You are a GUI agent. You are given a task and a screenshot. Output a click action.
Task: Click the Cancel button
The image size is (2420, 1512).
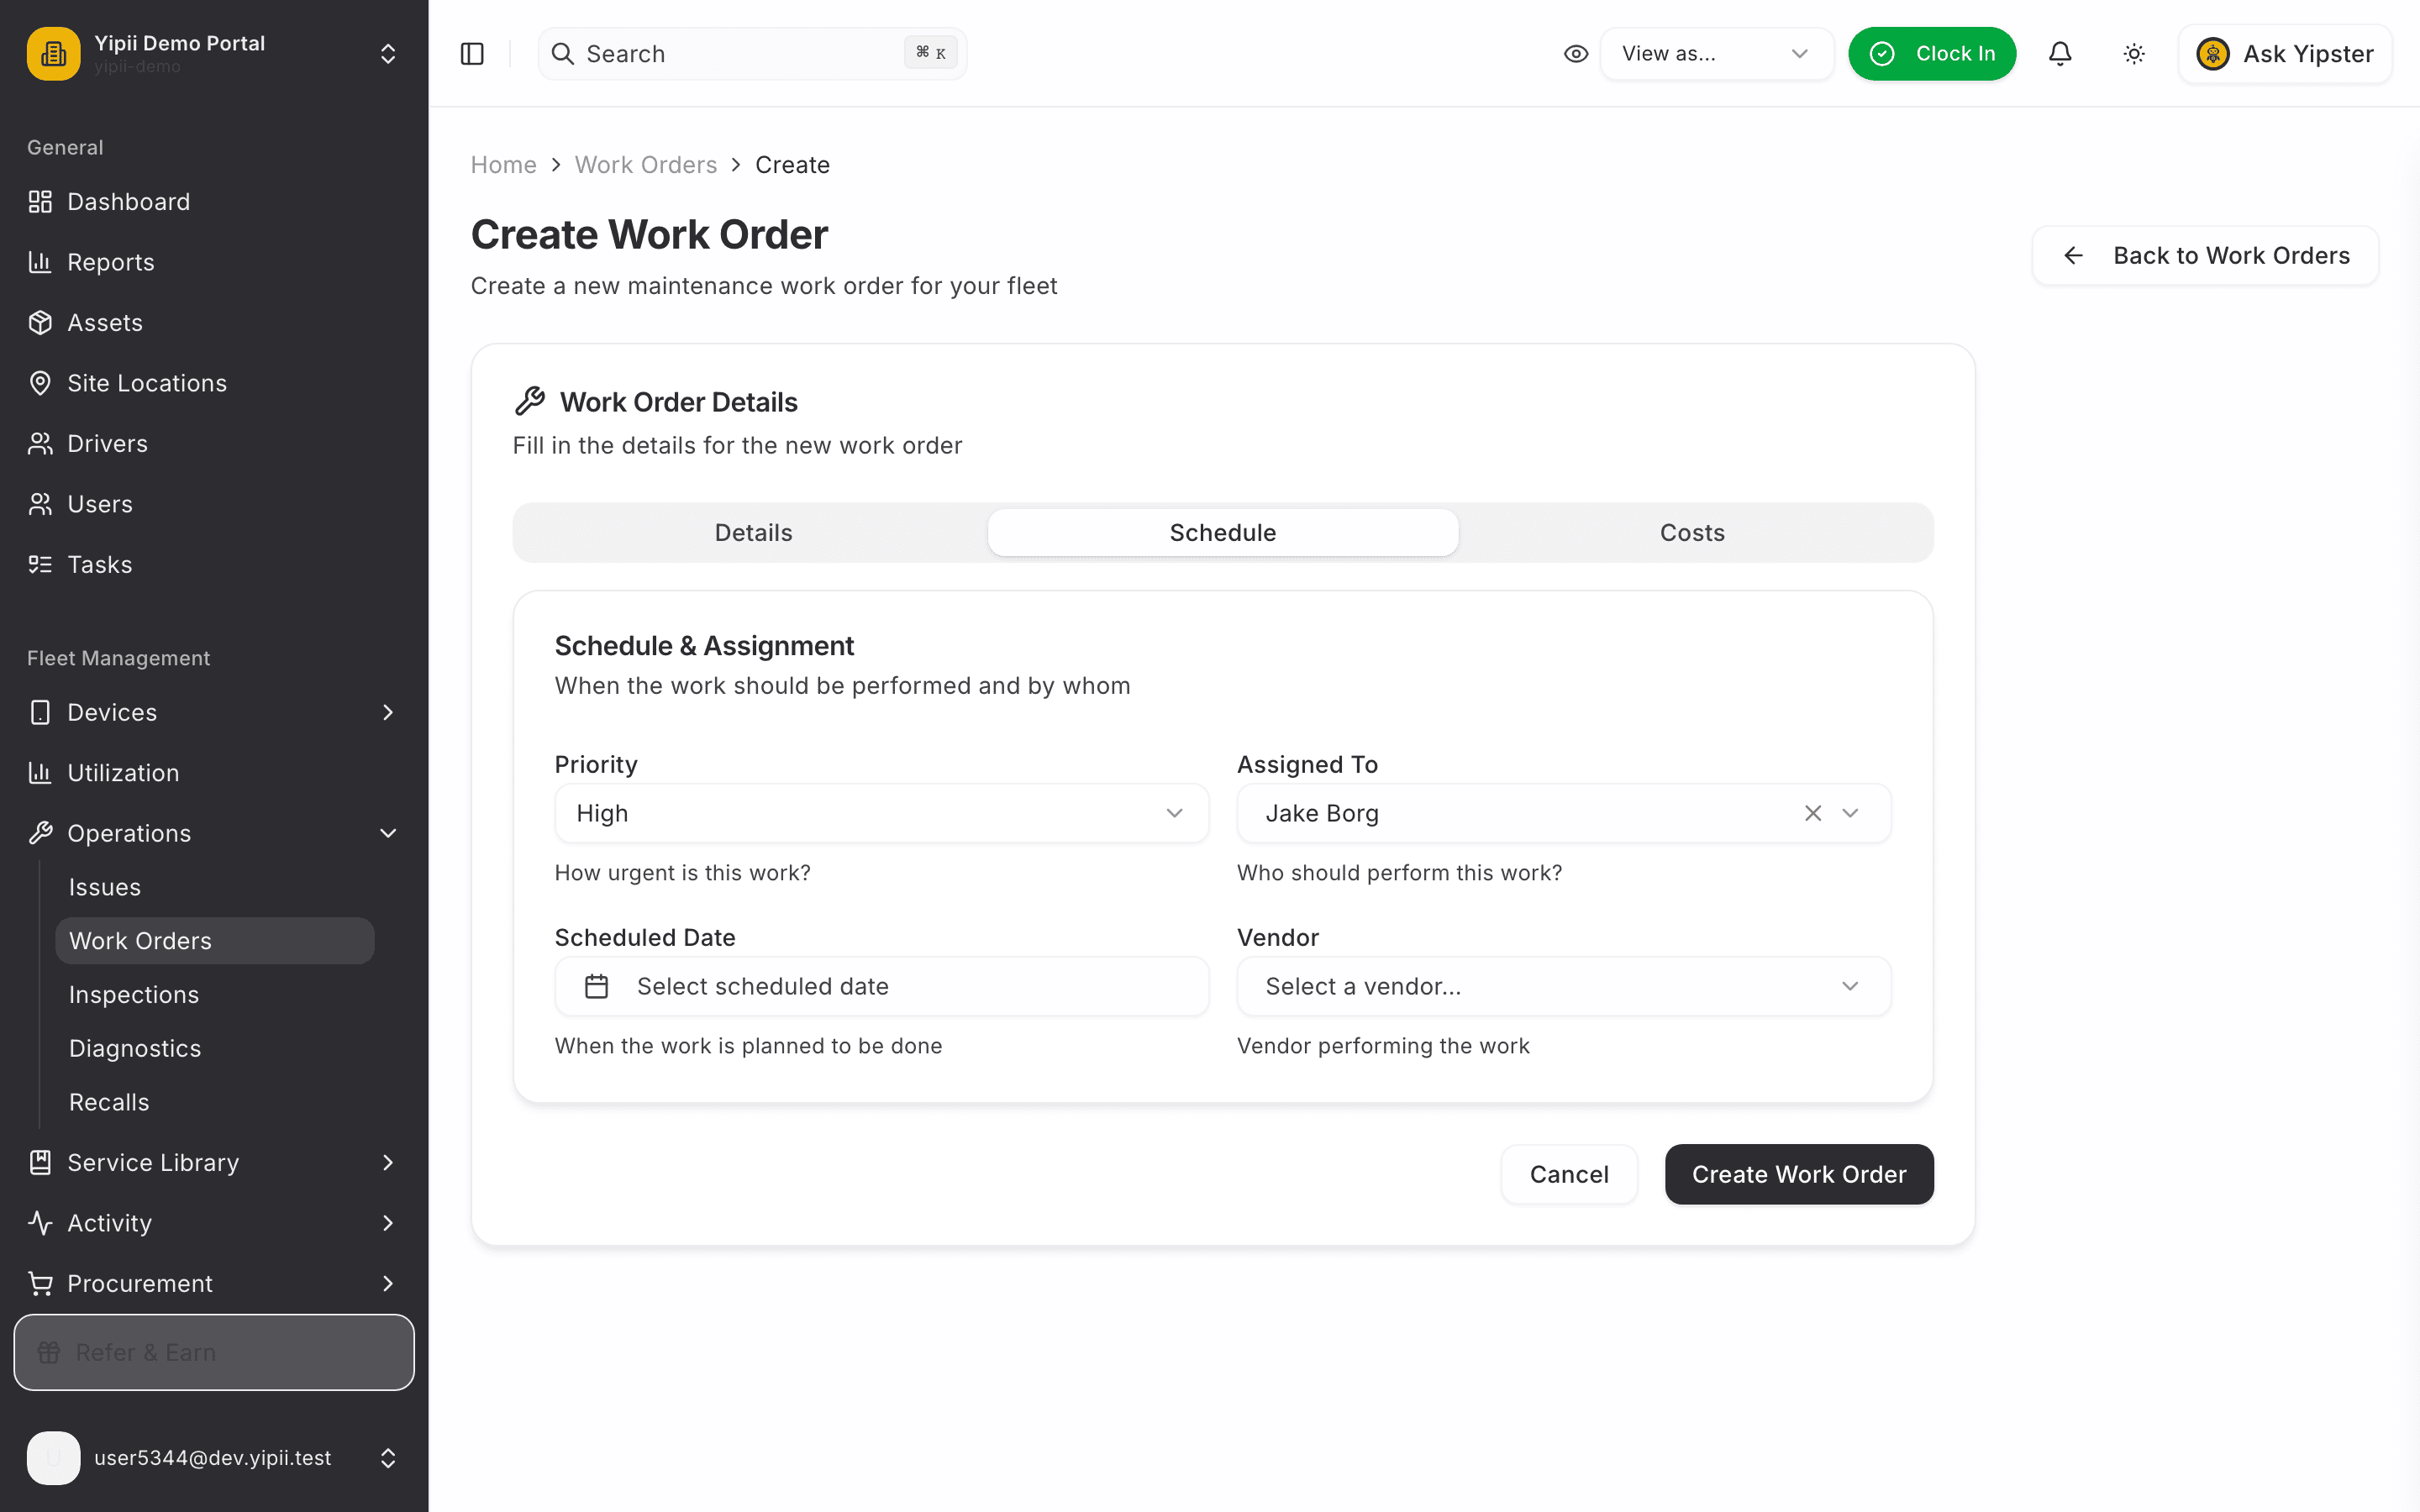(1569, 1174)
